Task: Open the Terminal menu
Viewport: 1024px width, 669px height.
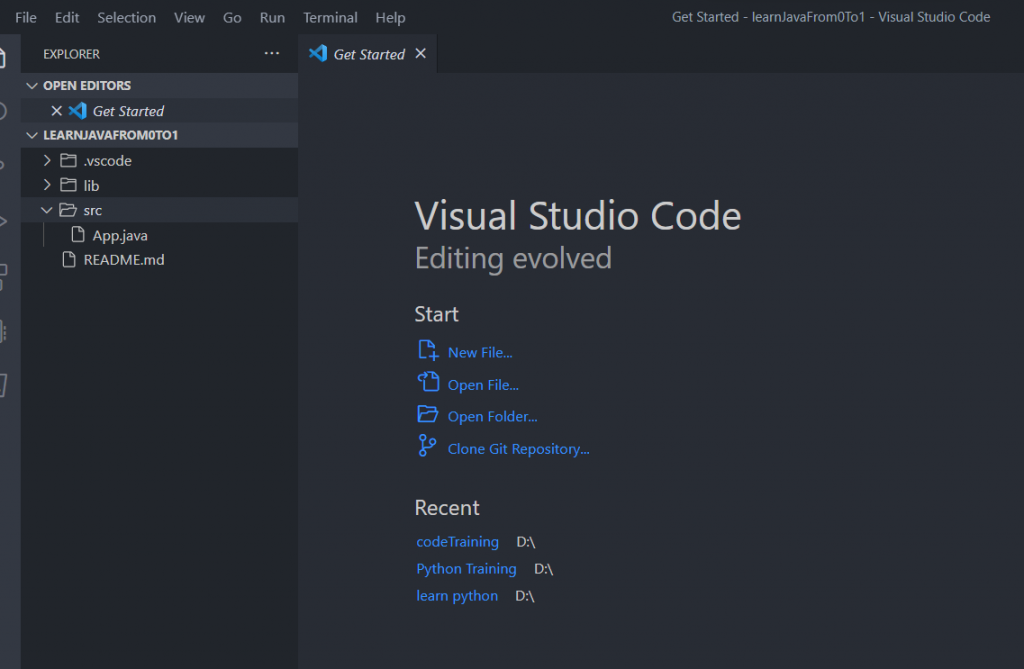Action: [x=330, y=18]
